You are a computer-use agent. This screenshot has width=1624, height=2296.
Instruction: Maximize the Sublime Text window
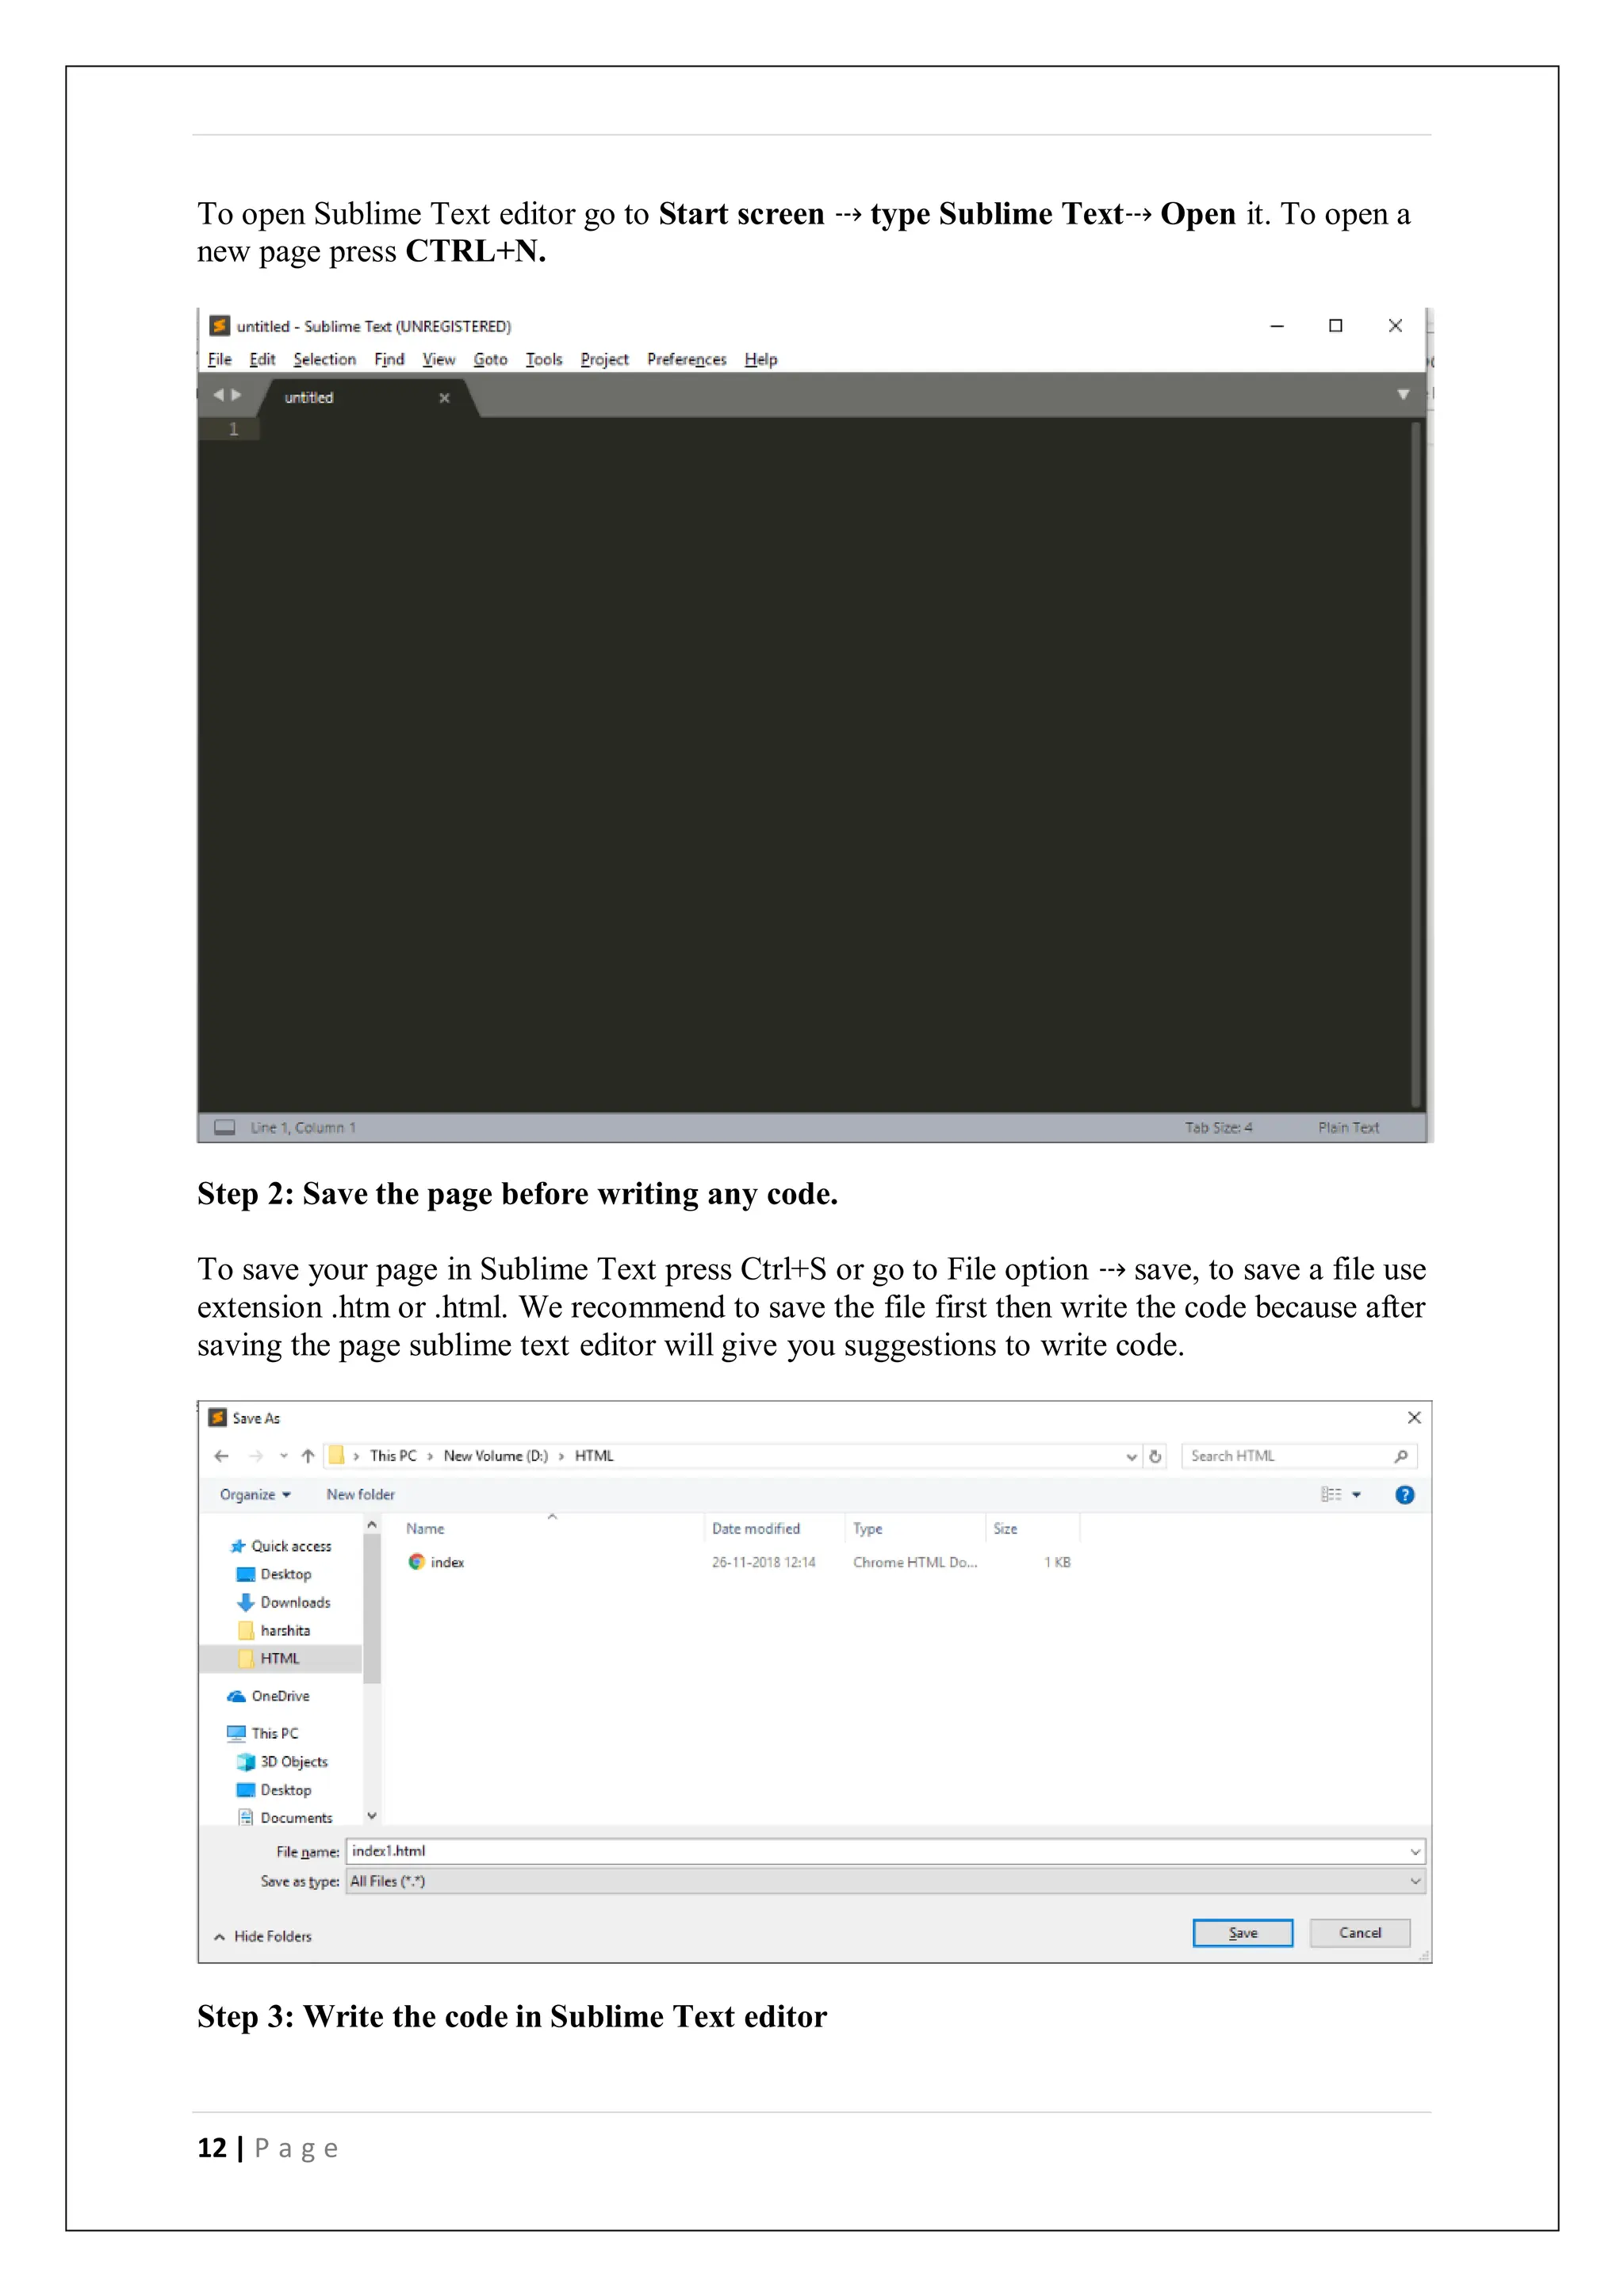point(1335,326)
